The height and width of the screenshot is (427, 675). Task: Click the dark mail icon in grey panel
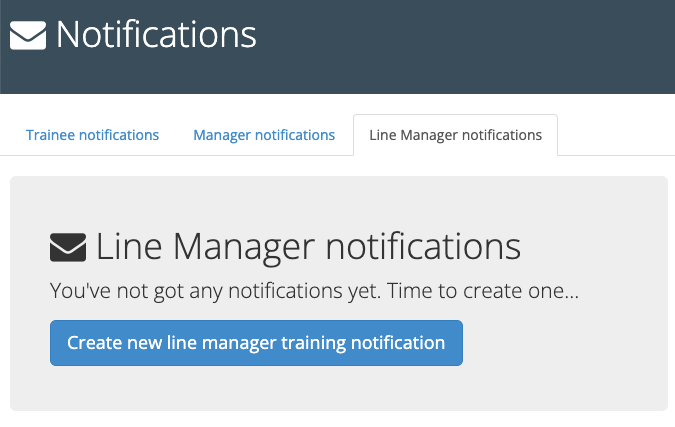click(68, 246)
